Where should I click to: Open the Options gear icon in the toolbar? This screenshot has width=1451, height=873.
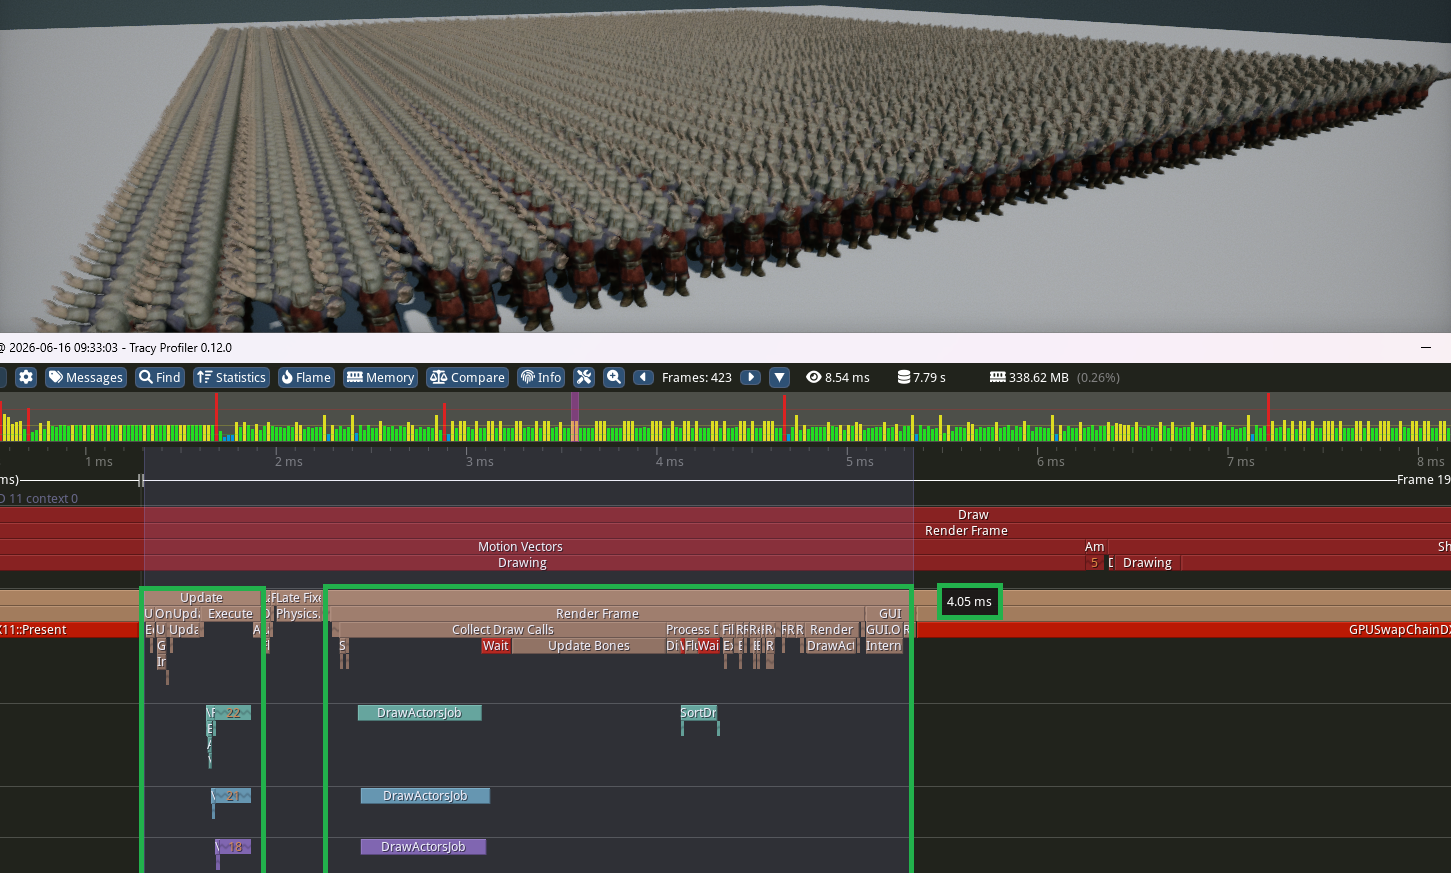pos(26,377)
